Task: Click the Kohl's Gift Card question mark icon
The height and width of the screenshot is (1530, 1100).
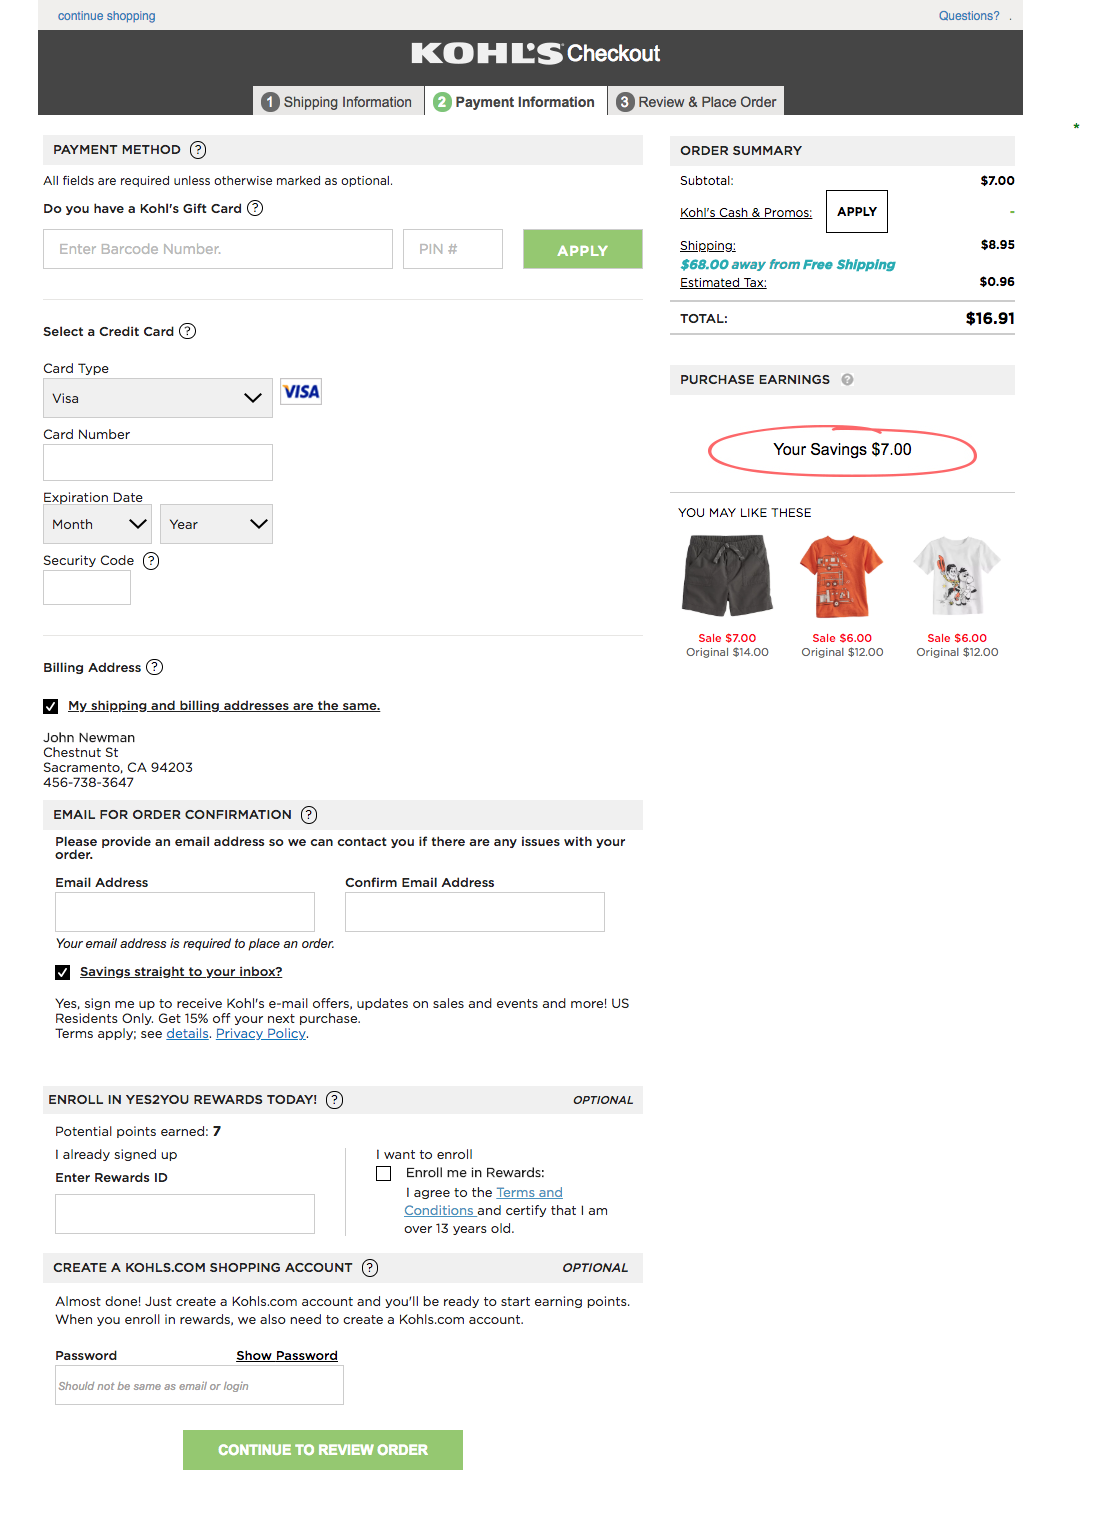Action: point(256,209)
